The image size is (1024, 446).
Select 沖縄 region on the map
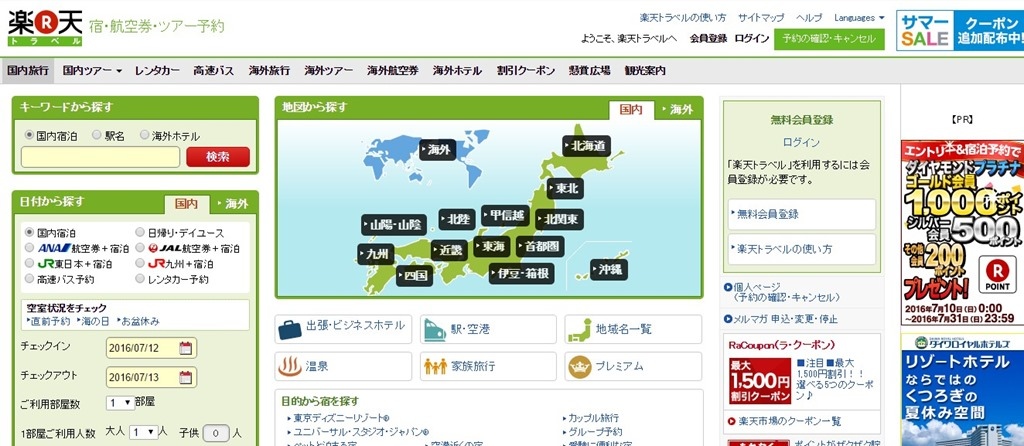tap(609, 269)
